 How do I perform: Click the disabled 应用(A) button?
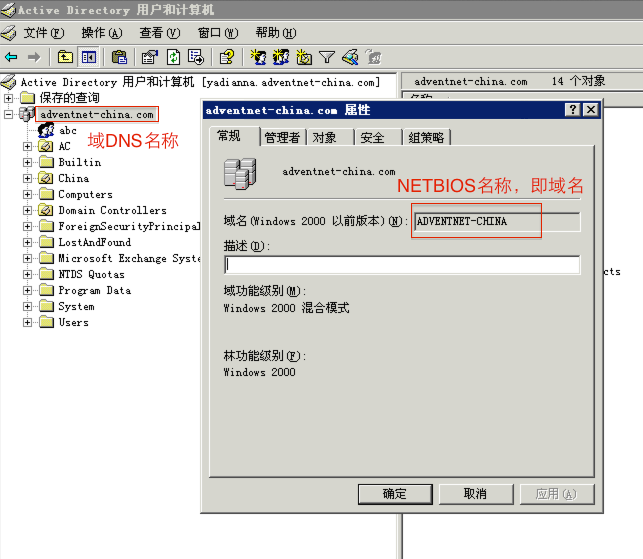(x=556, y=494)
